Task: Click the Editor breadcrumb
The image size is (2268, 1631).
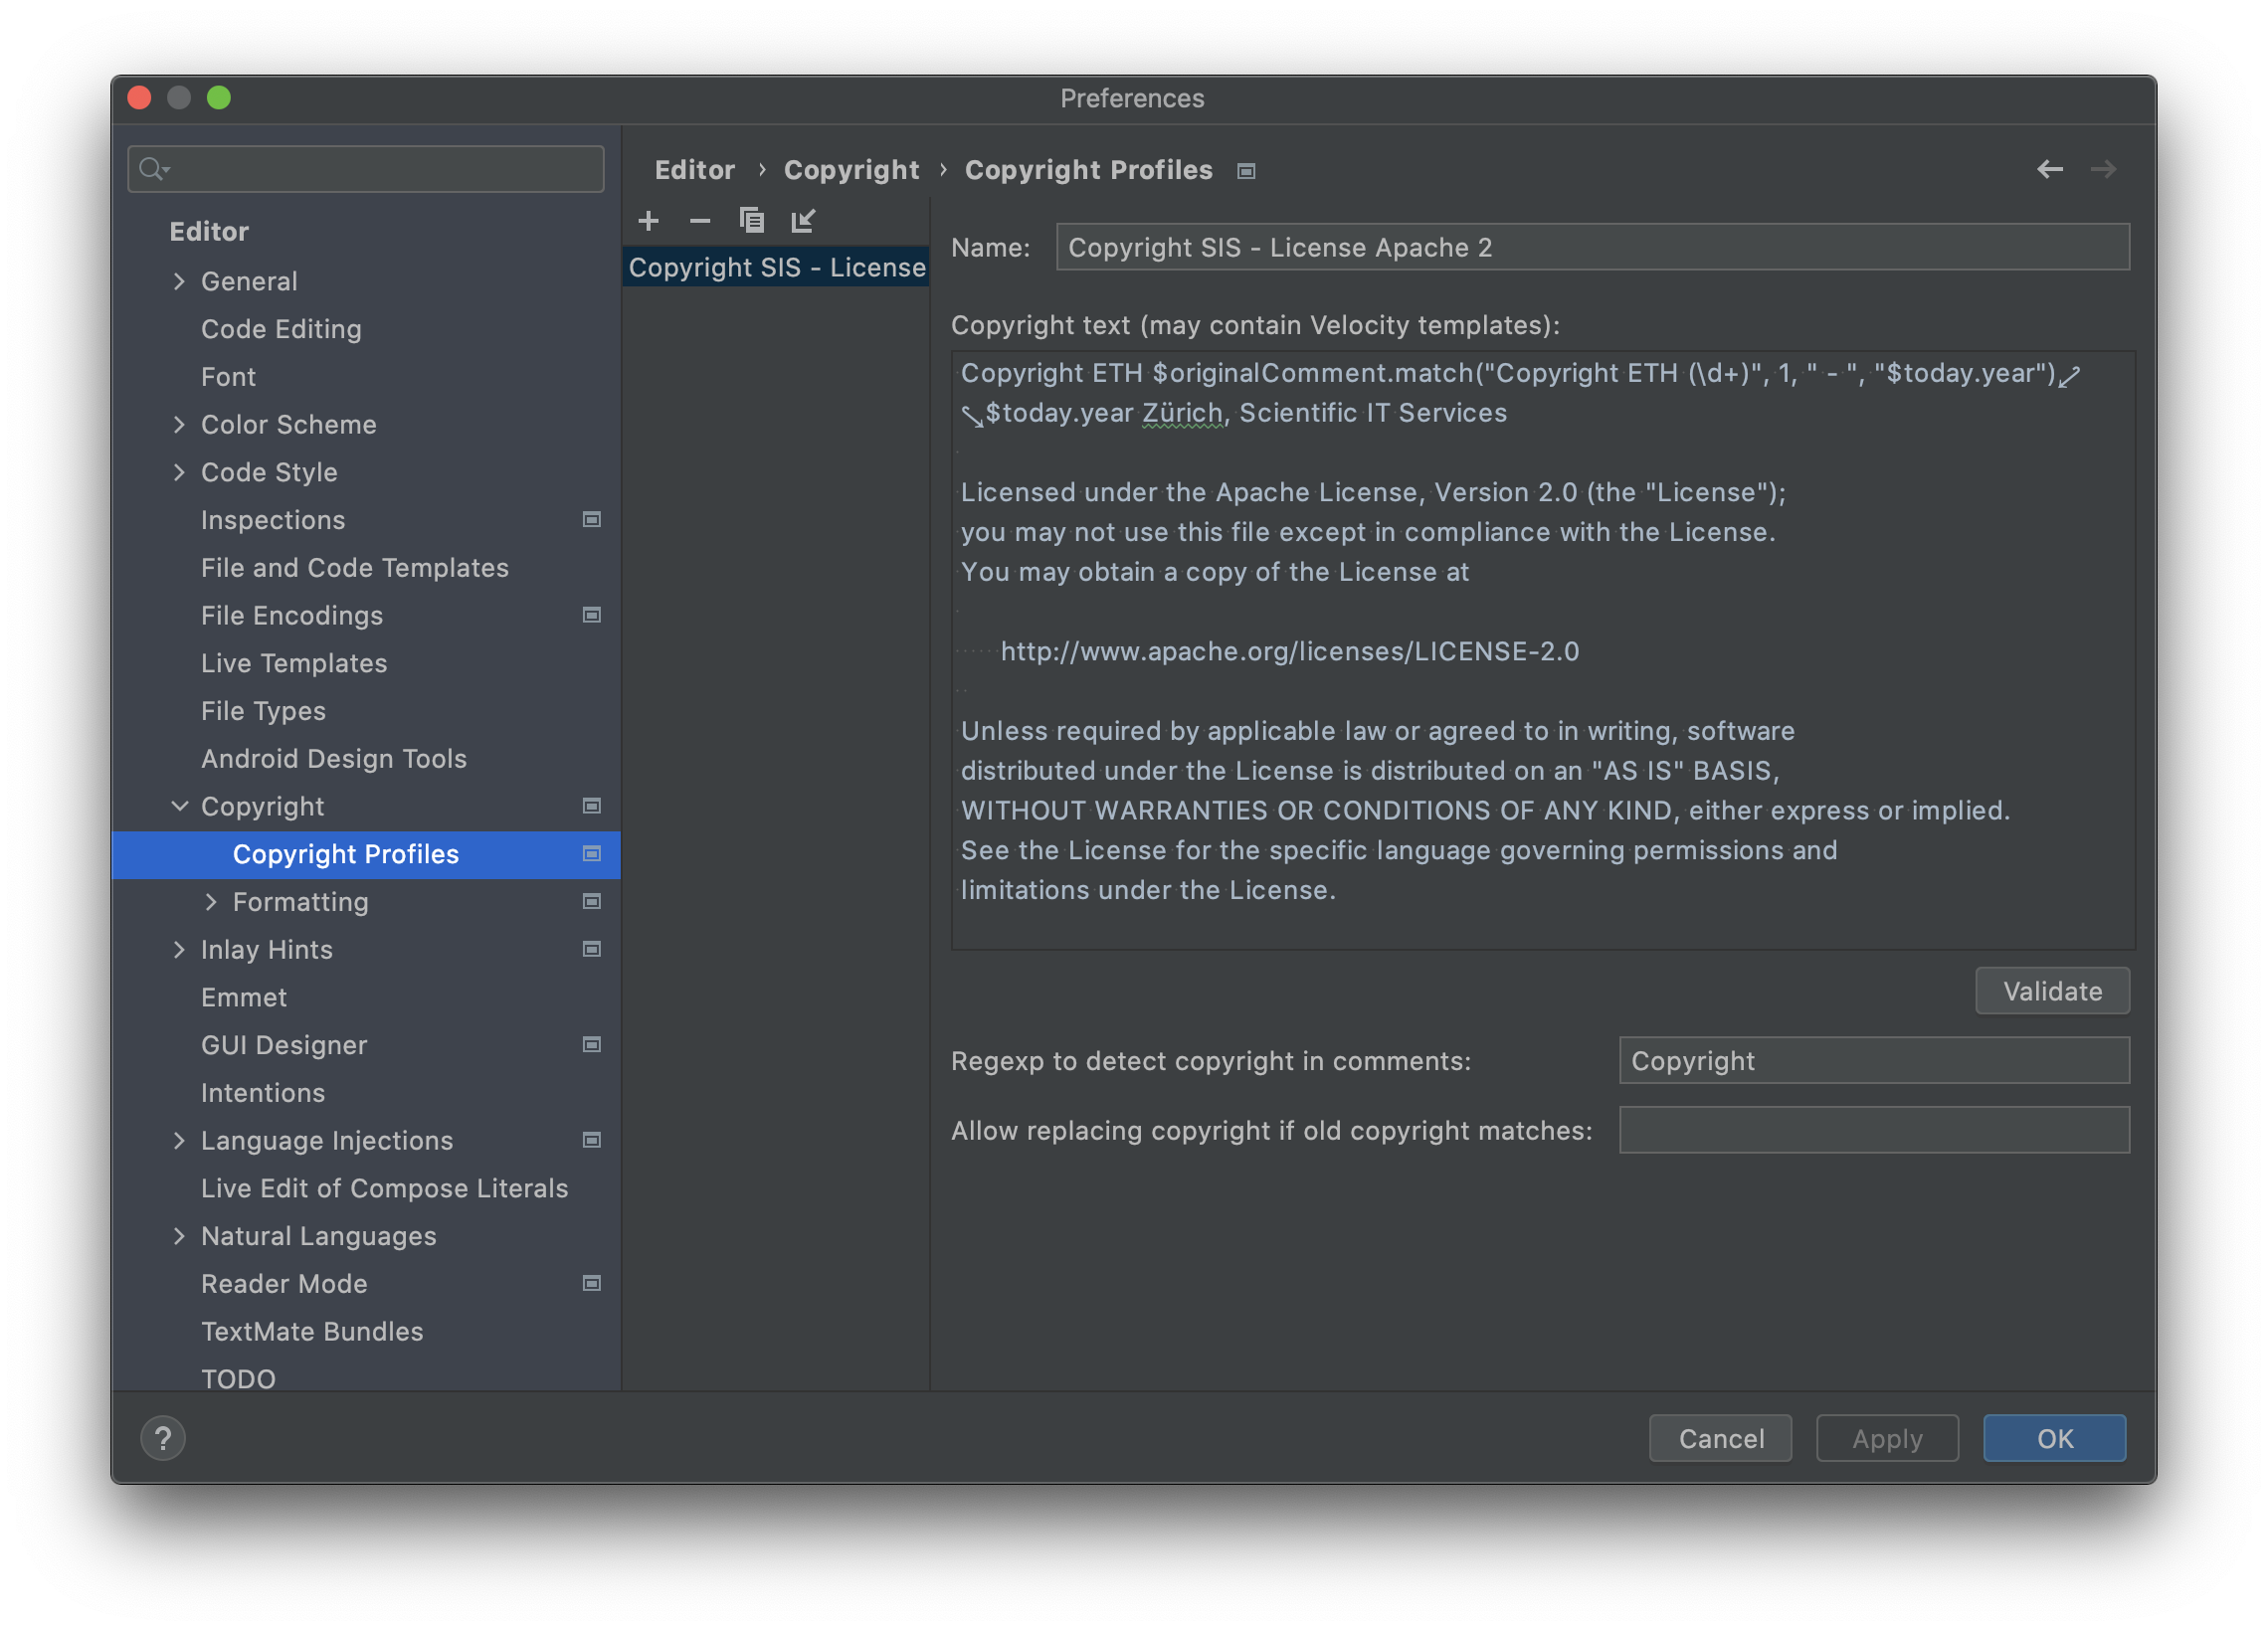Action: [695, 170]
